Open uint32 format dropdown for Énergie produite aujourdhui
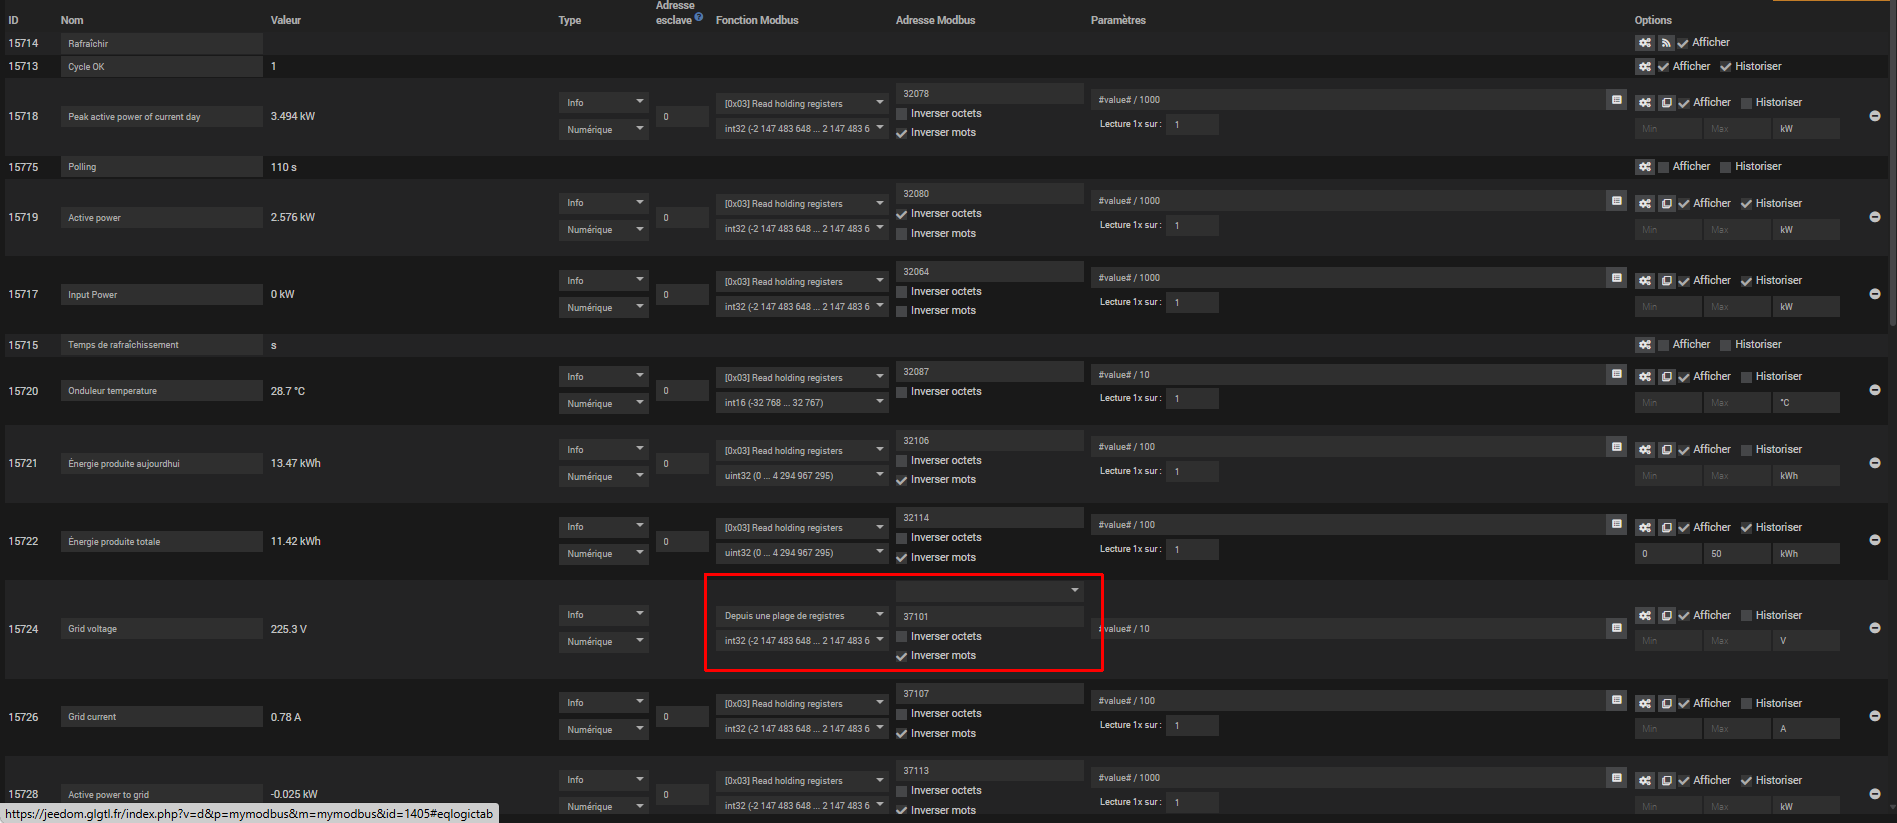This screenshot has width=1897, height=823. 802,476
